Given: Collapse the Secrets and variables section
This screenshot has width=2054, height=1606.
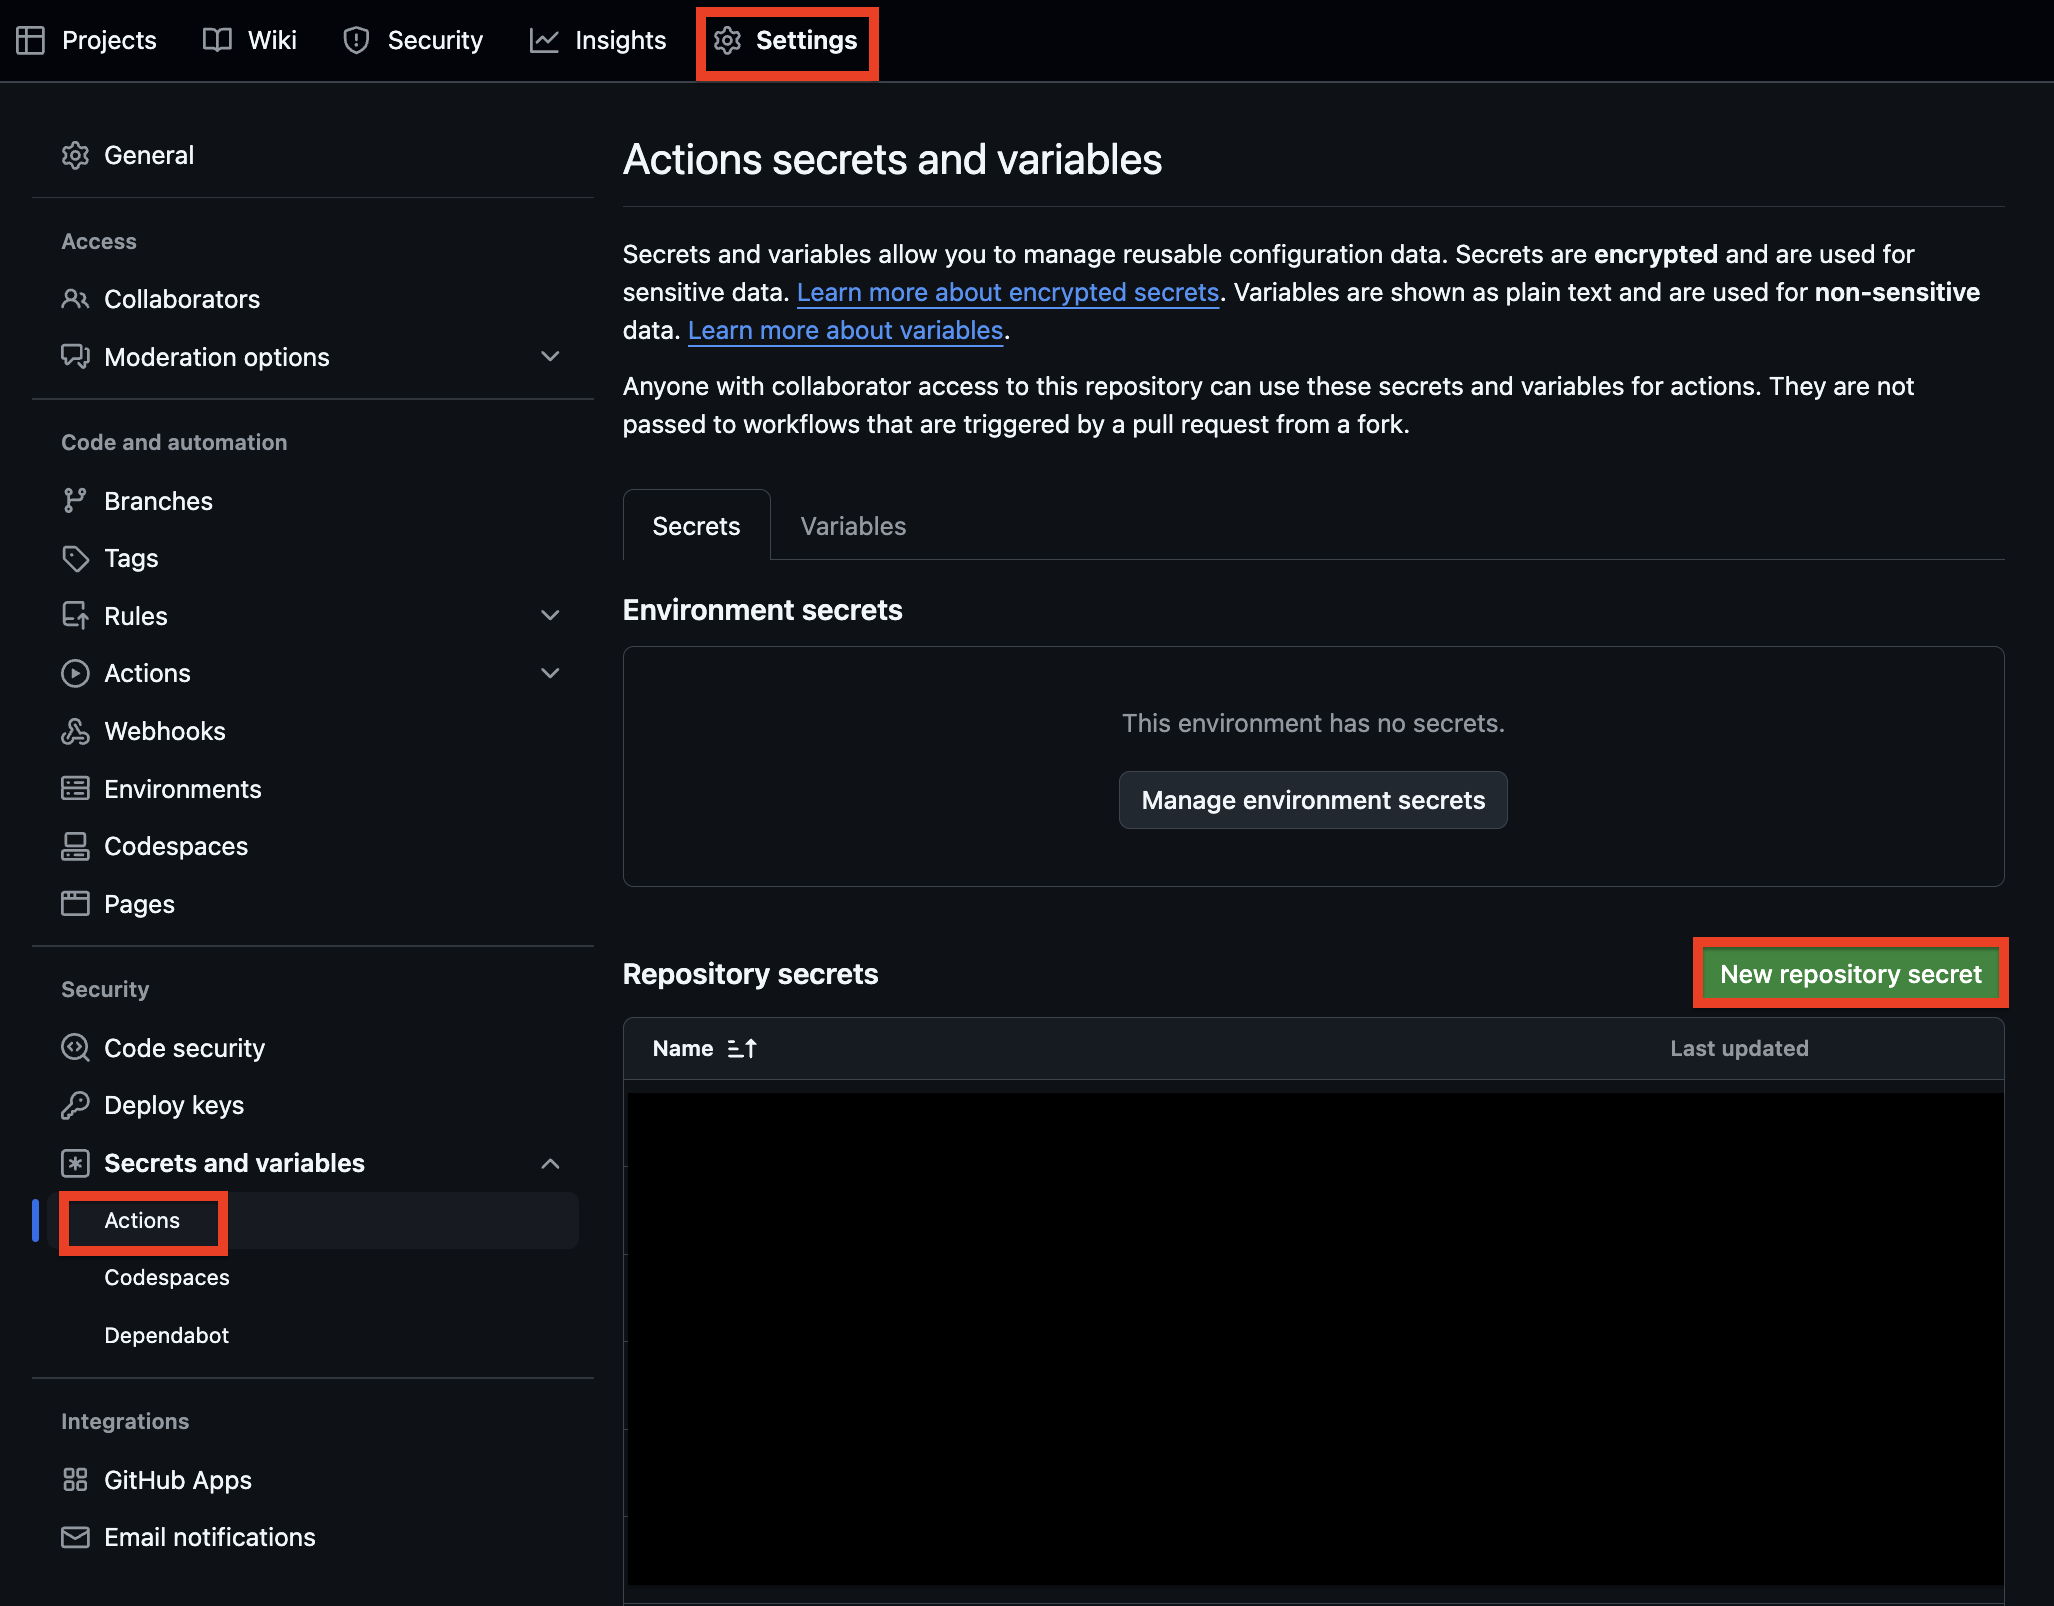Looking at the screenshot, I should pyautogui.click(x=550, y=1163).
